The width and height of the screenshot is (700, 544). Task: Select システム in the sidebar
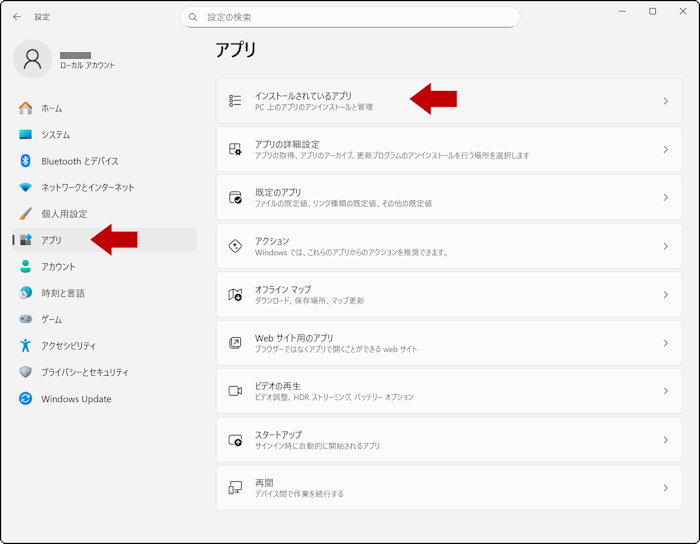click(x=55, y=135)
